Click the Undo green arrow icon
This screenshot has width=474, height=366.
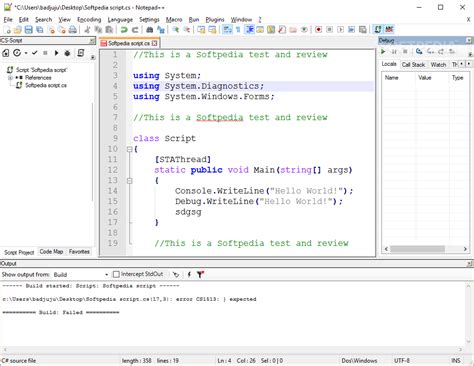(124, 30)
